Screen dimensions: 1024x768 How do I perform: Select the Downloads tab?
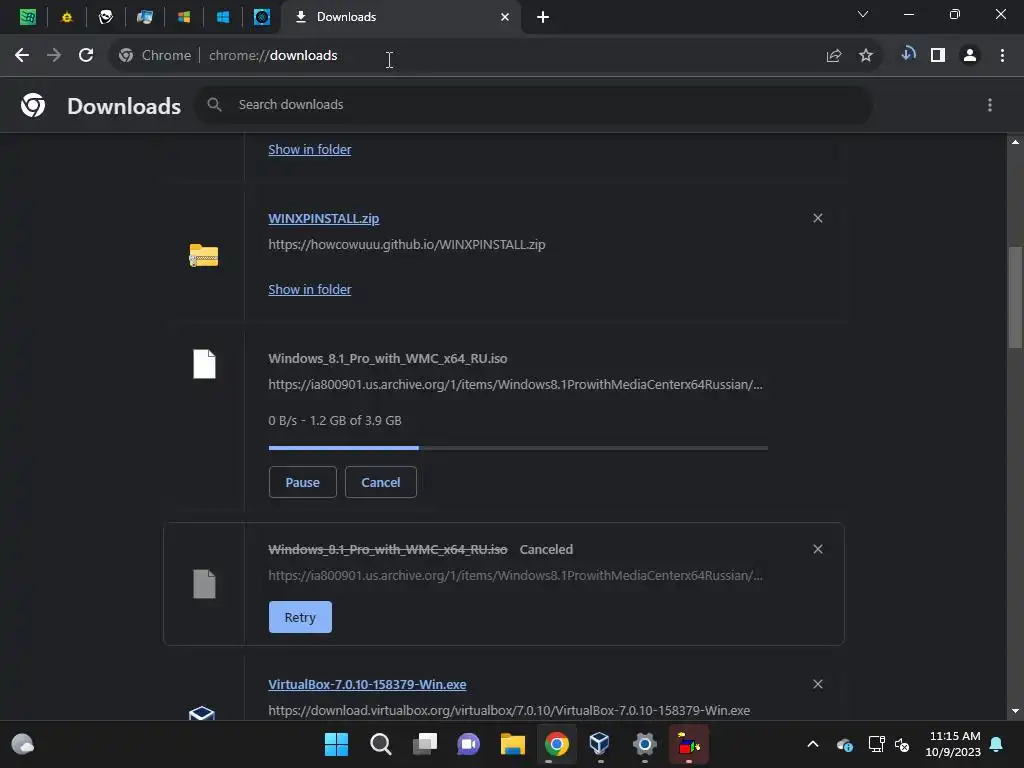pos(400,17)
